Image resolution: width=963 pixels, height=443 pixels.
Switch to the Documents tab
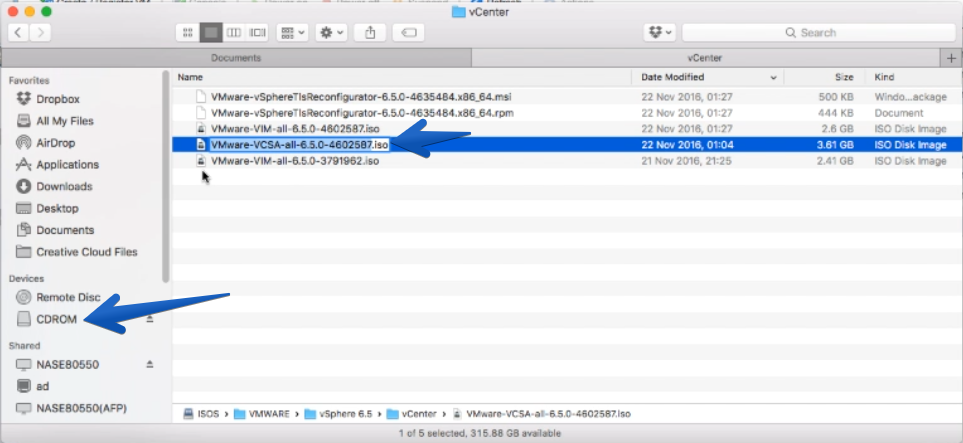click(x=236, y=58)
